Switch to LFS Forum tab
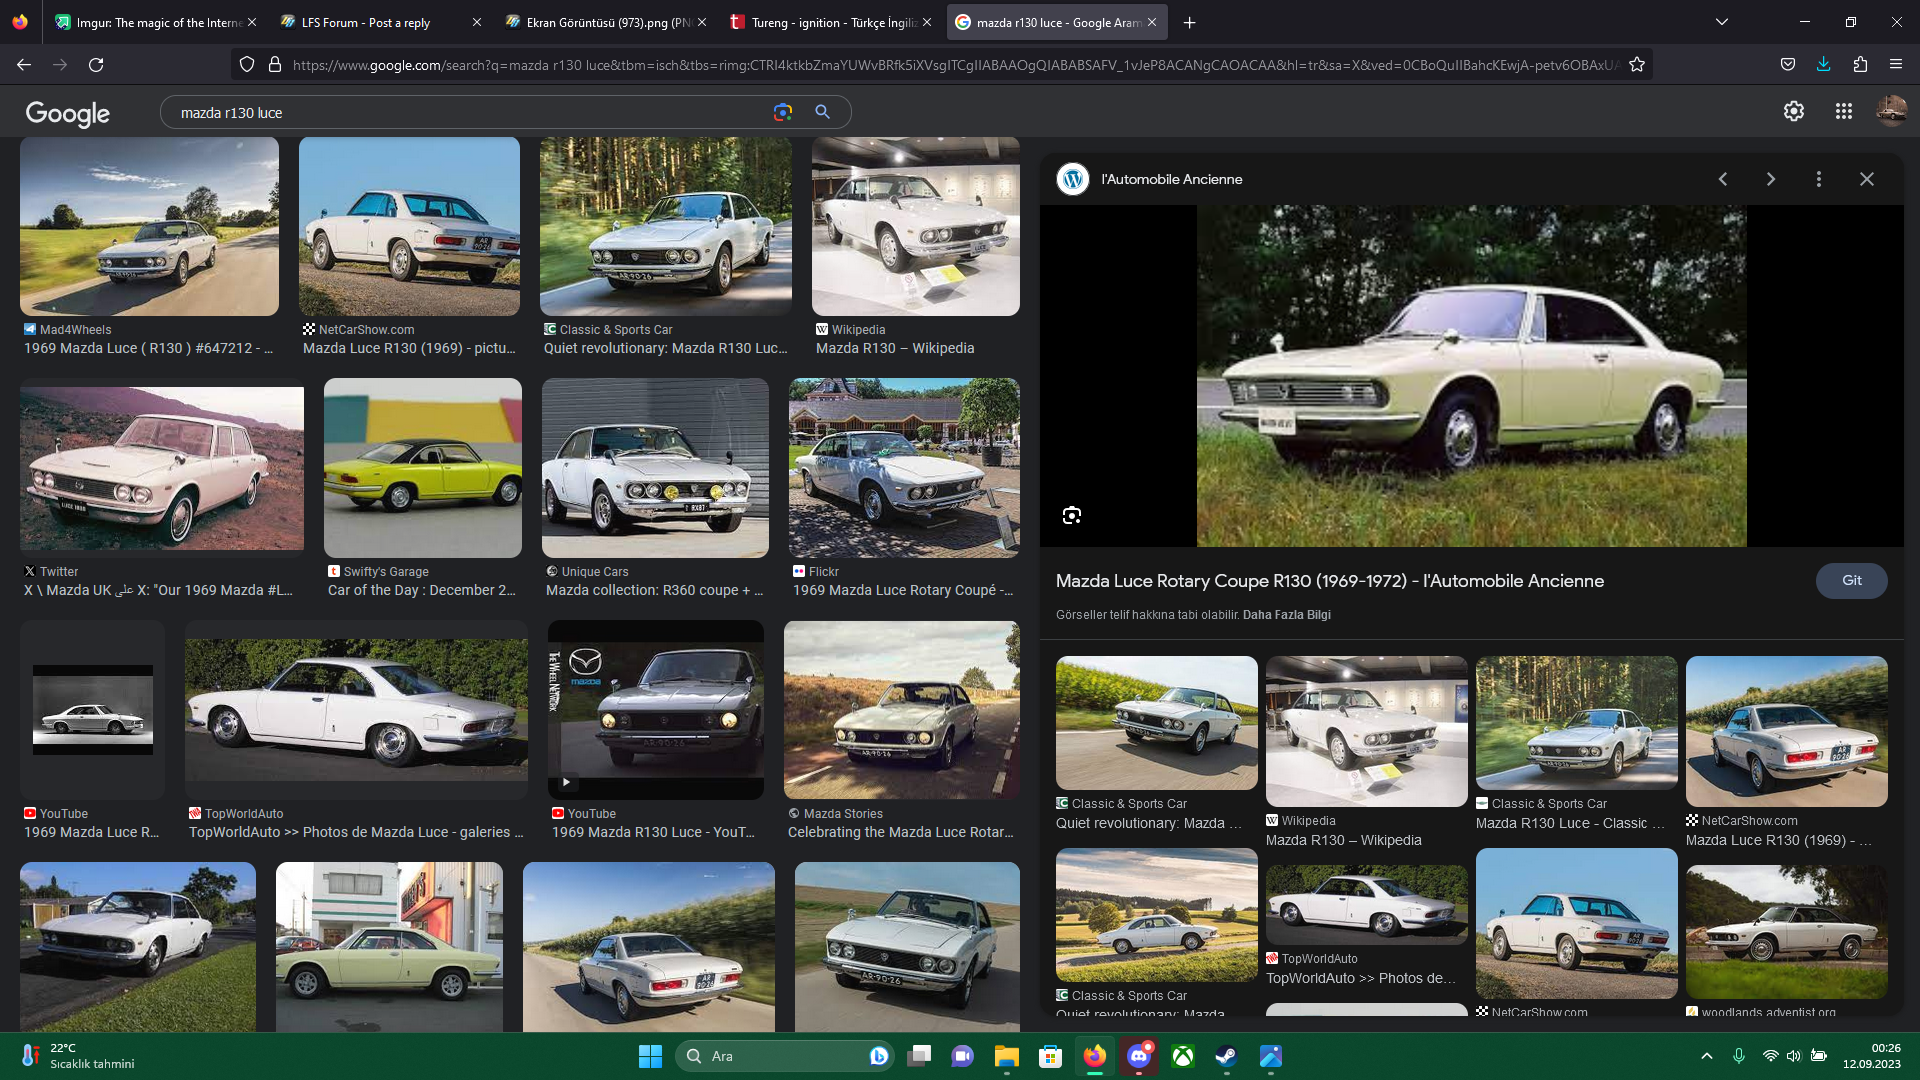The height and width of the screenshot is (1080, 1920). 365,22
